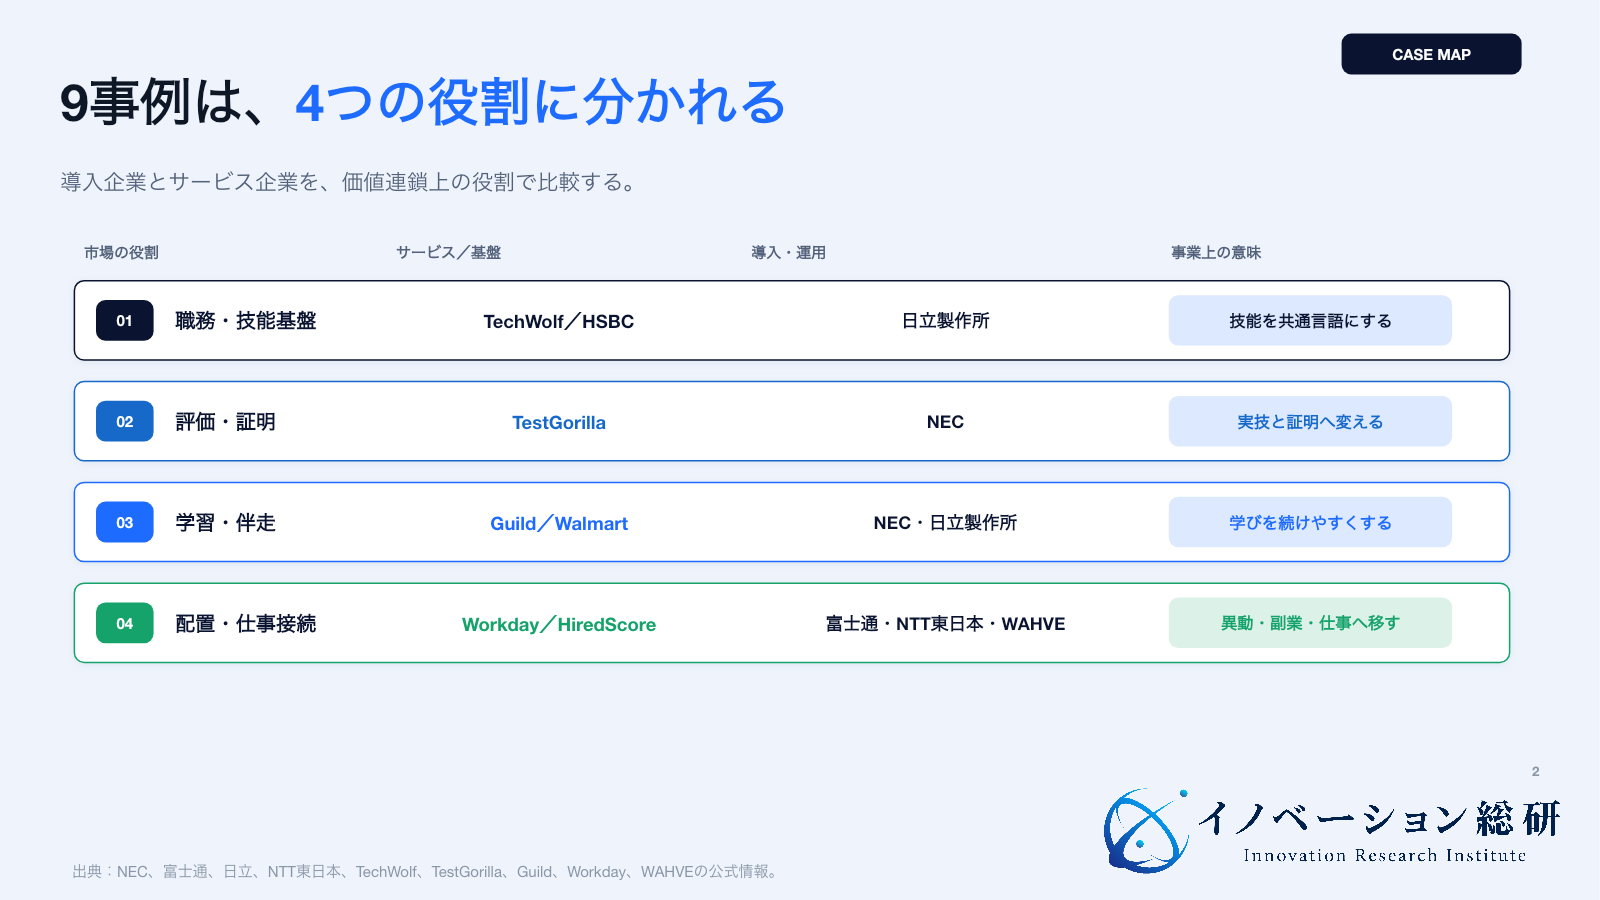Click the 学びを続けやすくする pill
The height and width of the screenshot is (900, 1600).
point(1310,522)
